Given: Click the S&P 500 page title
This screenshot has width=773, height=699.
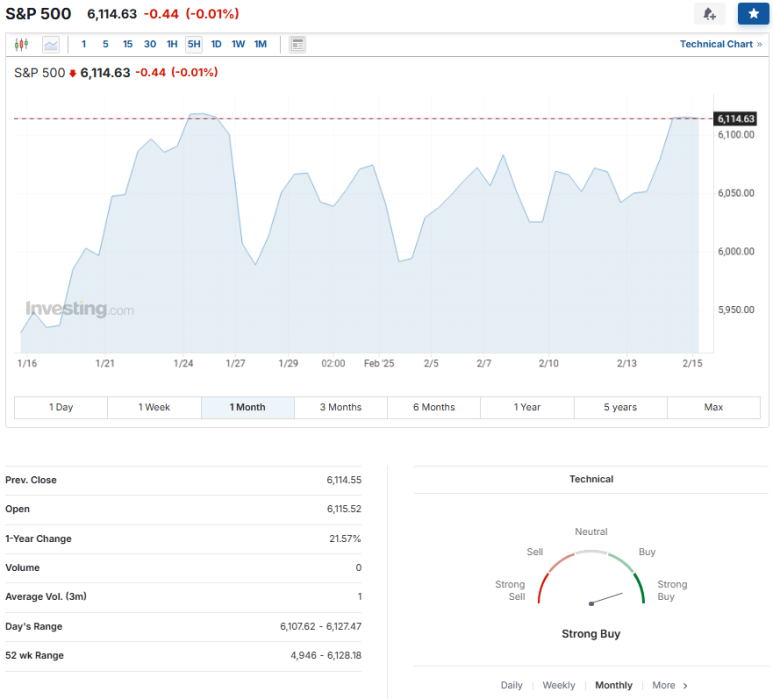Looking at the screenshot, I should click(38, 14).
